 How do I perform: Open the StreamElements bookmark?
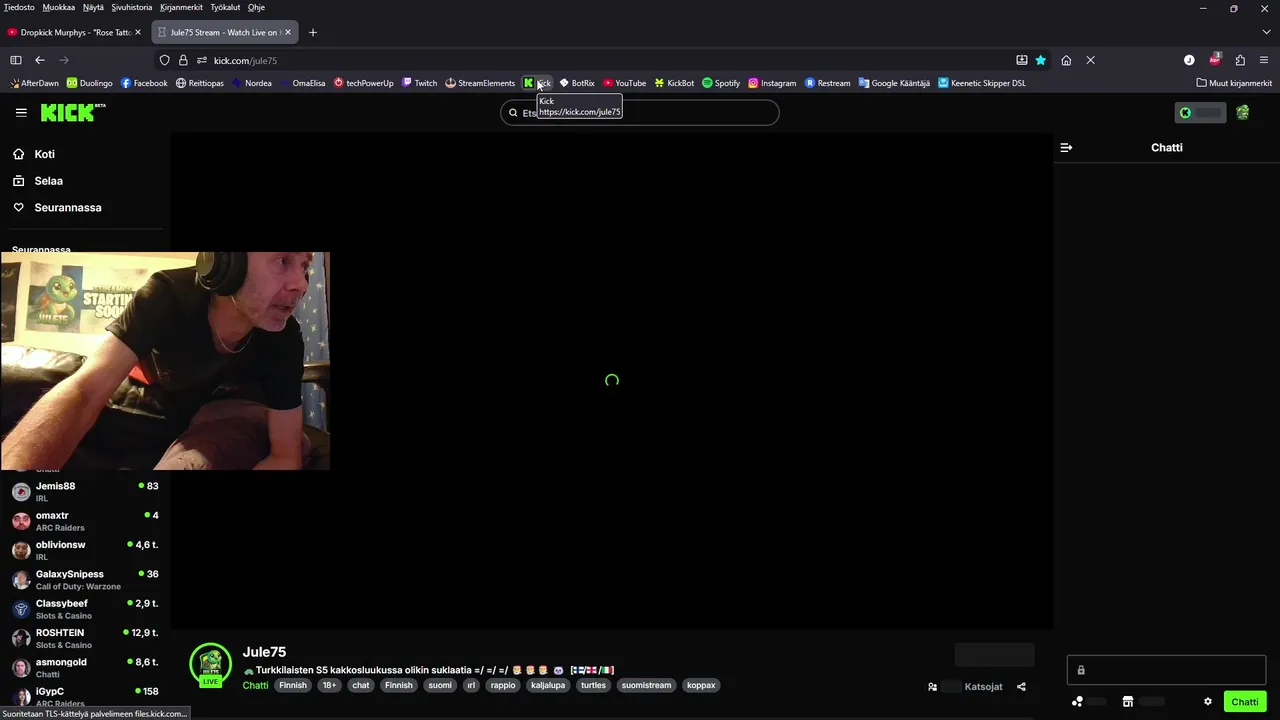[x=480, y=83]
